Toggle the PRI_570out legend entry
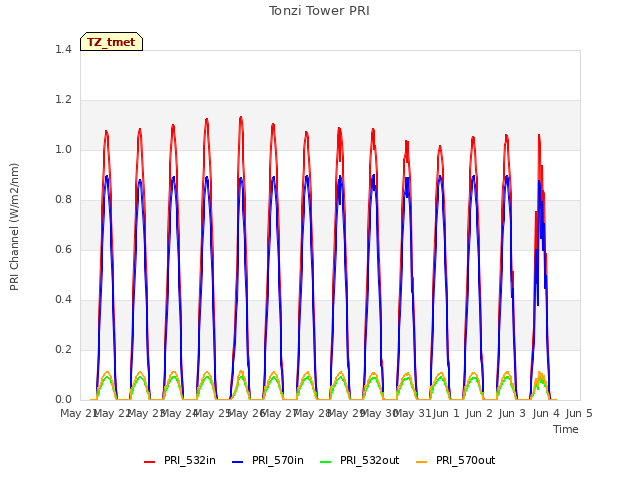The height and width of the screenshot is (480, 640). click(456, 461)
